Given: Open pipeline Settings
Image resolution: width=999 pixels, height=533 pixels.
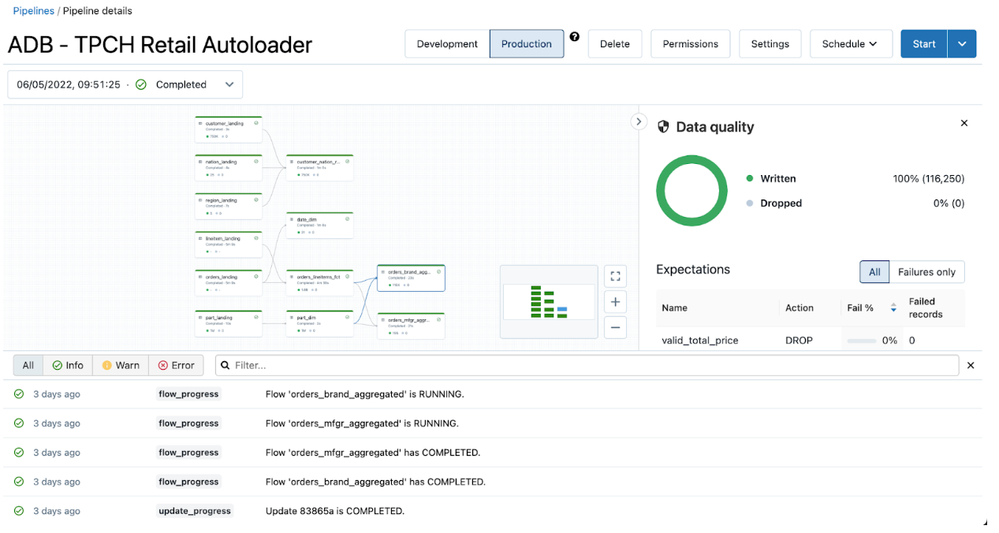Looking at the screenshot, I should click(x=770, y=44).
